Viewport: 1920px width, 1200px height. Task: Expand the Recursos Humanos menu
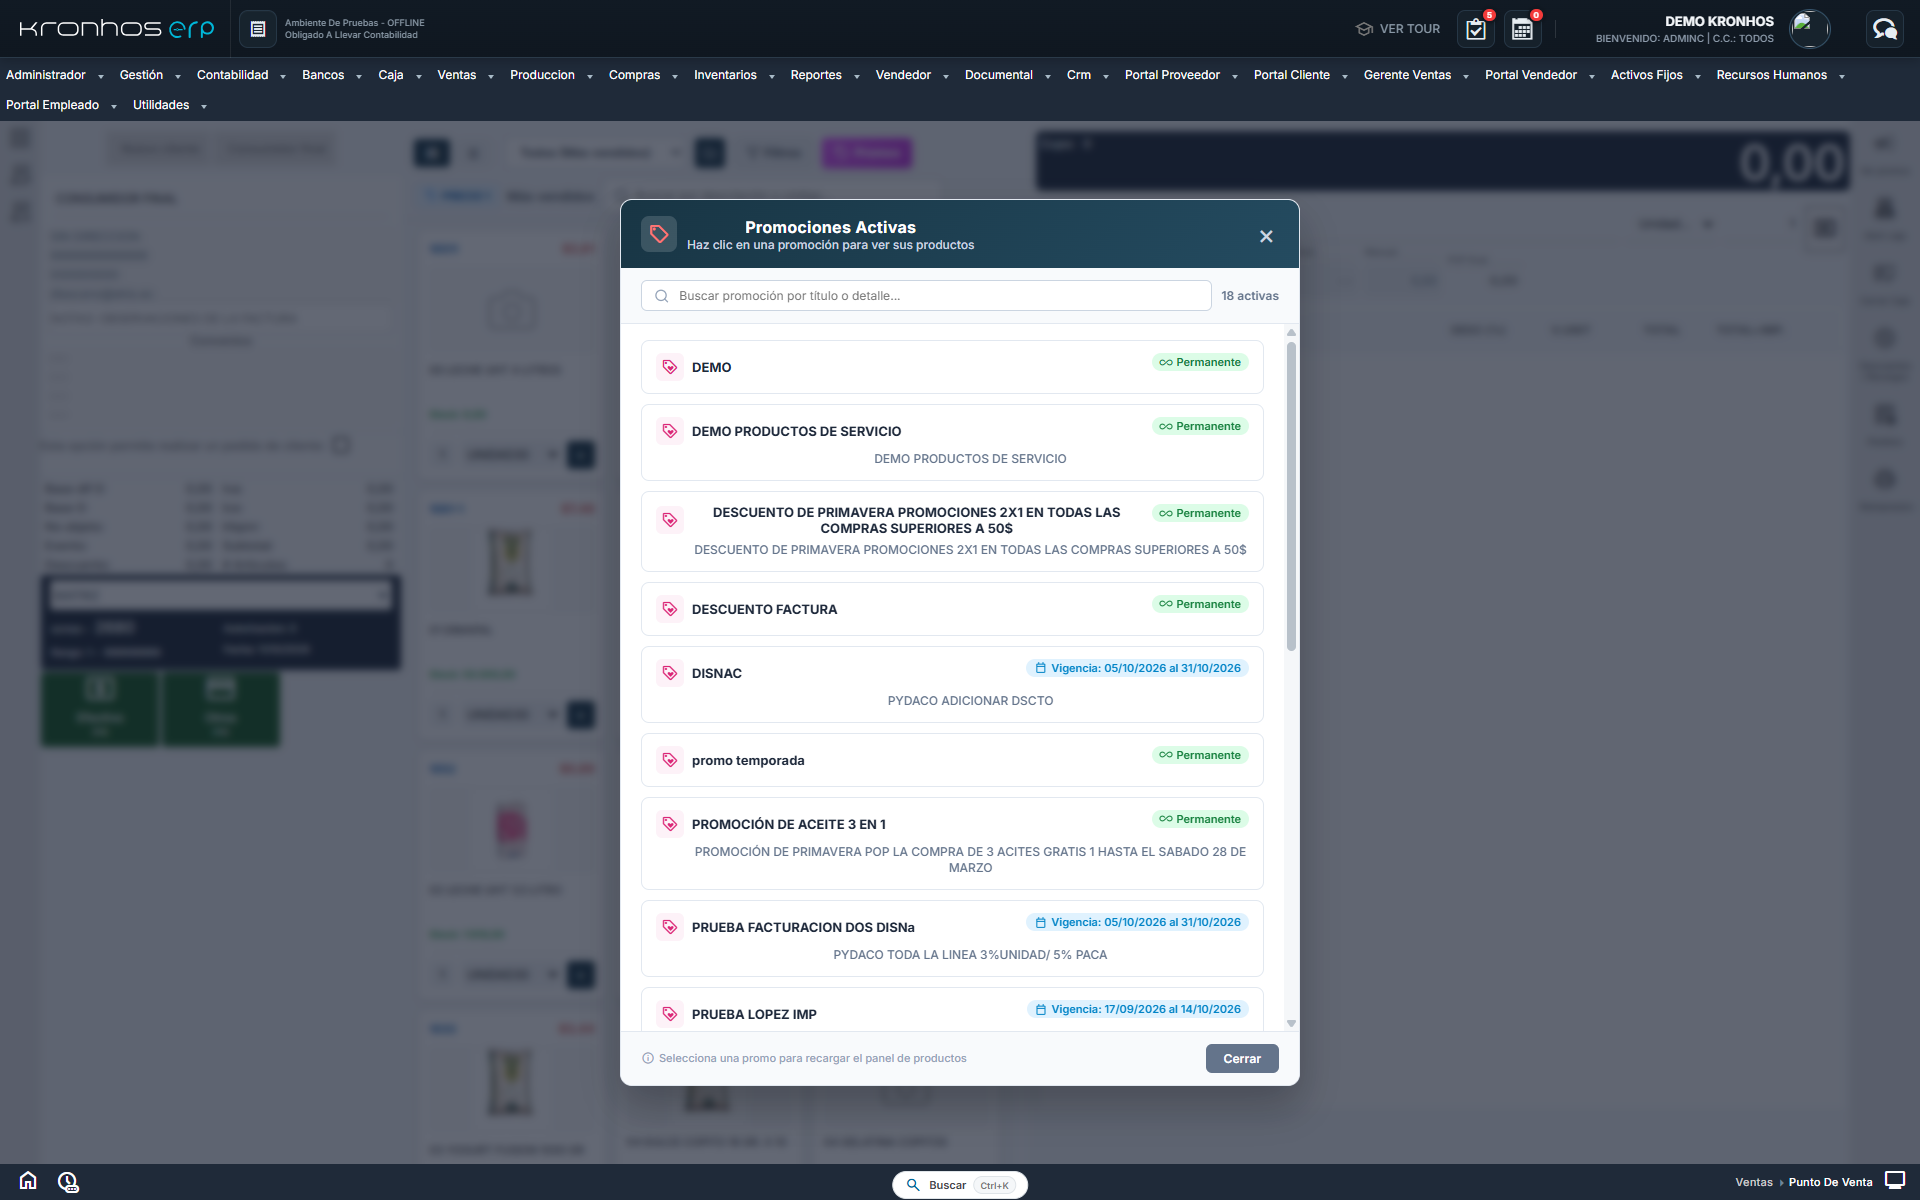coord(1780,75)
